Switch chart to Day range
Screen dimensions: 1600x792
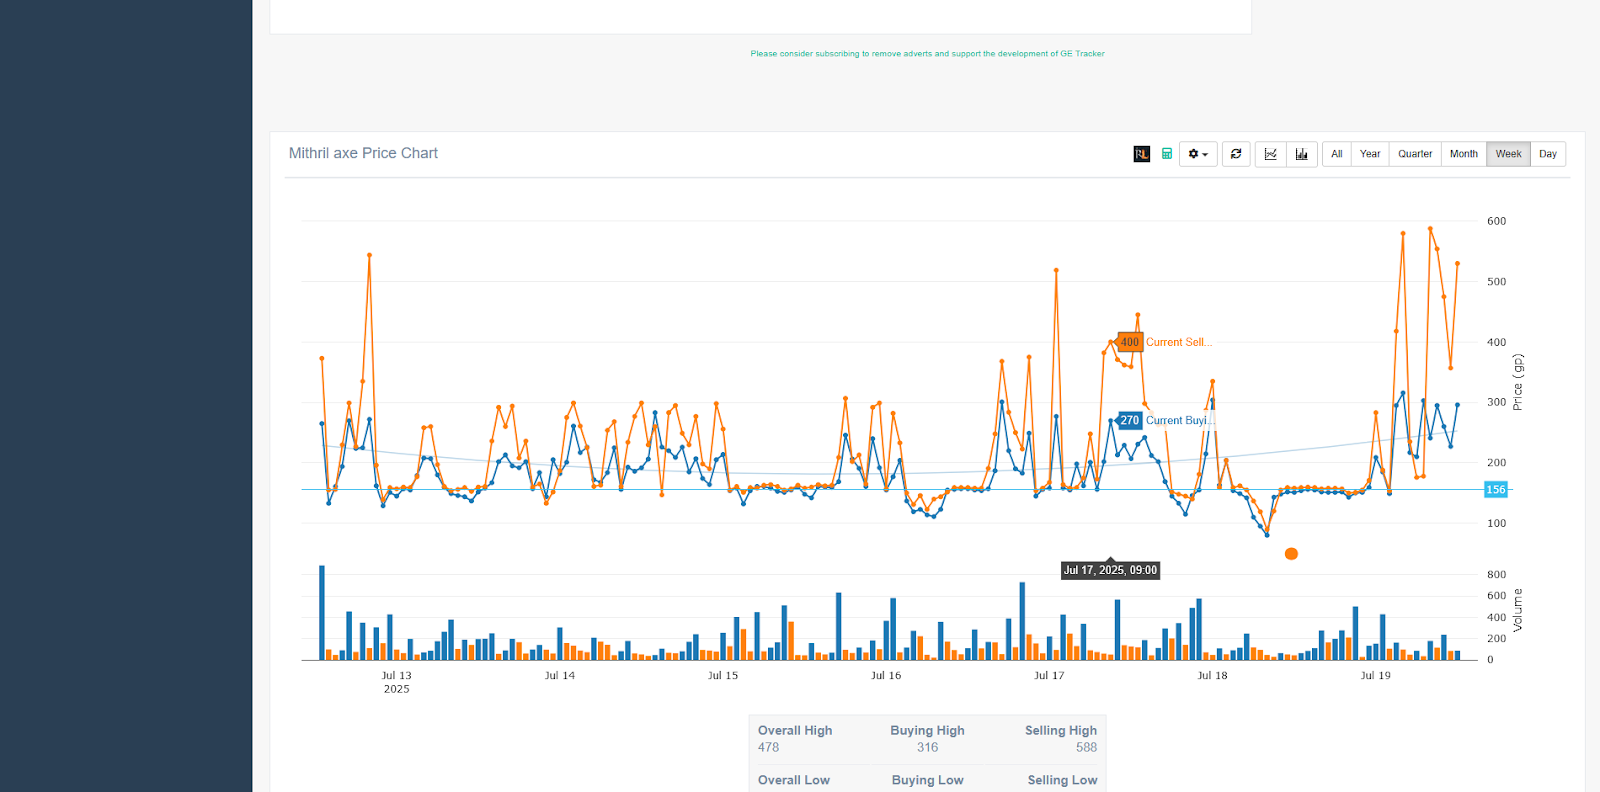point(1547,154)
